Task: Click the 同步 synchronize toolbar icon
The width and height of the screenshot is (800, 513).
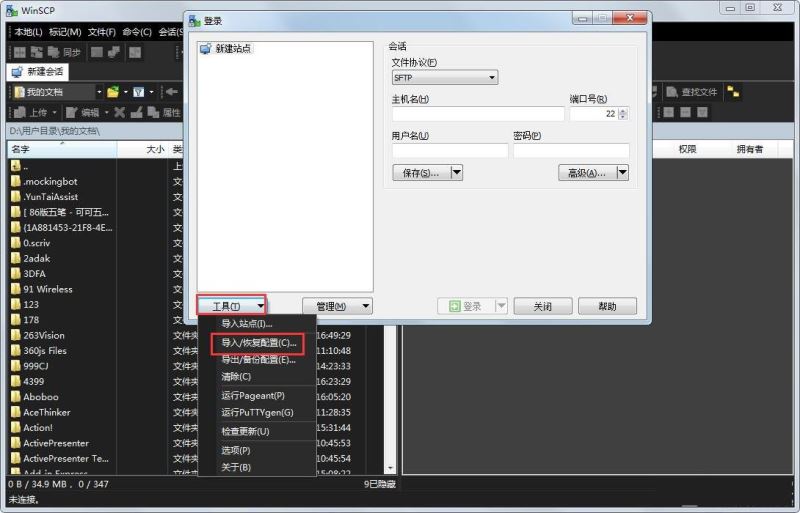Action: point(51,52)
